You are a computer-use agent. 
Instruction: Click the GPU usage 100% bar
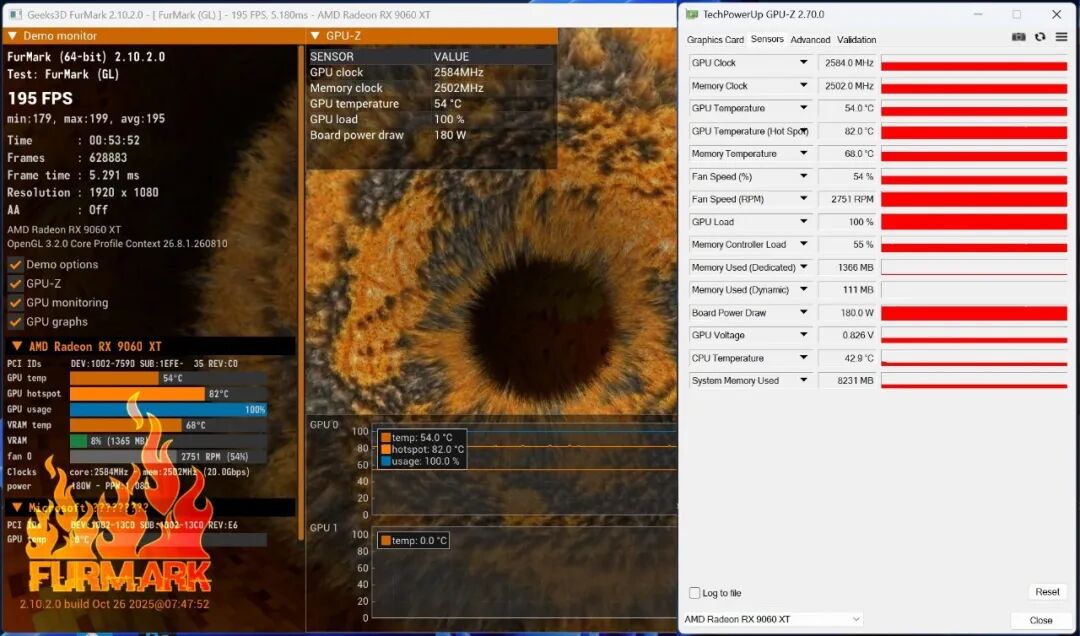click(x=169, y=409)
